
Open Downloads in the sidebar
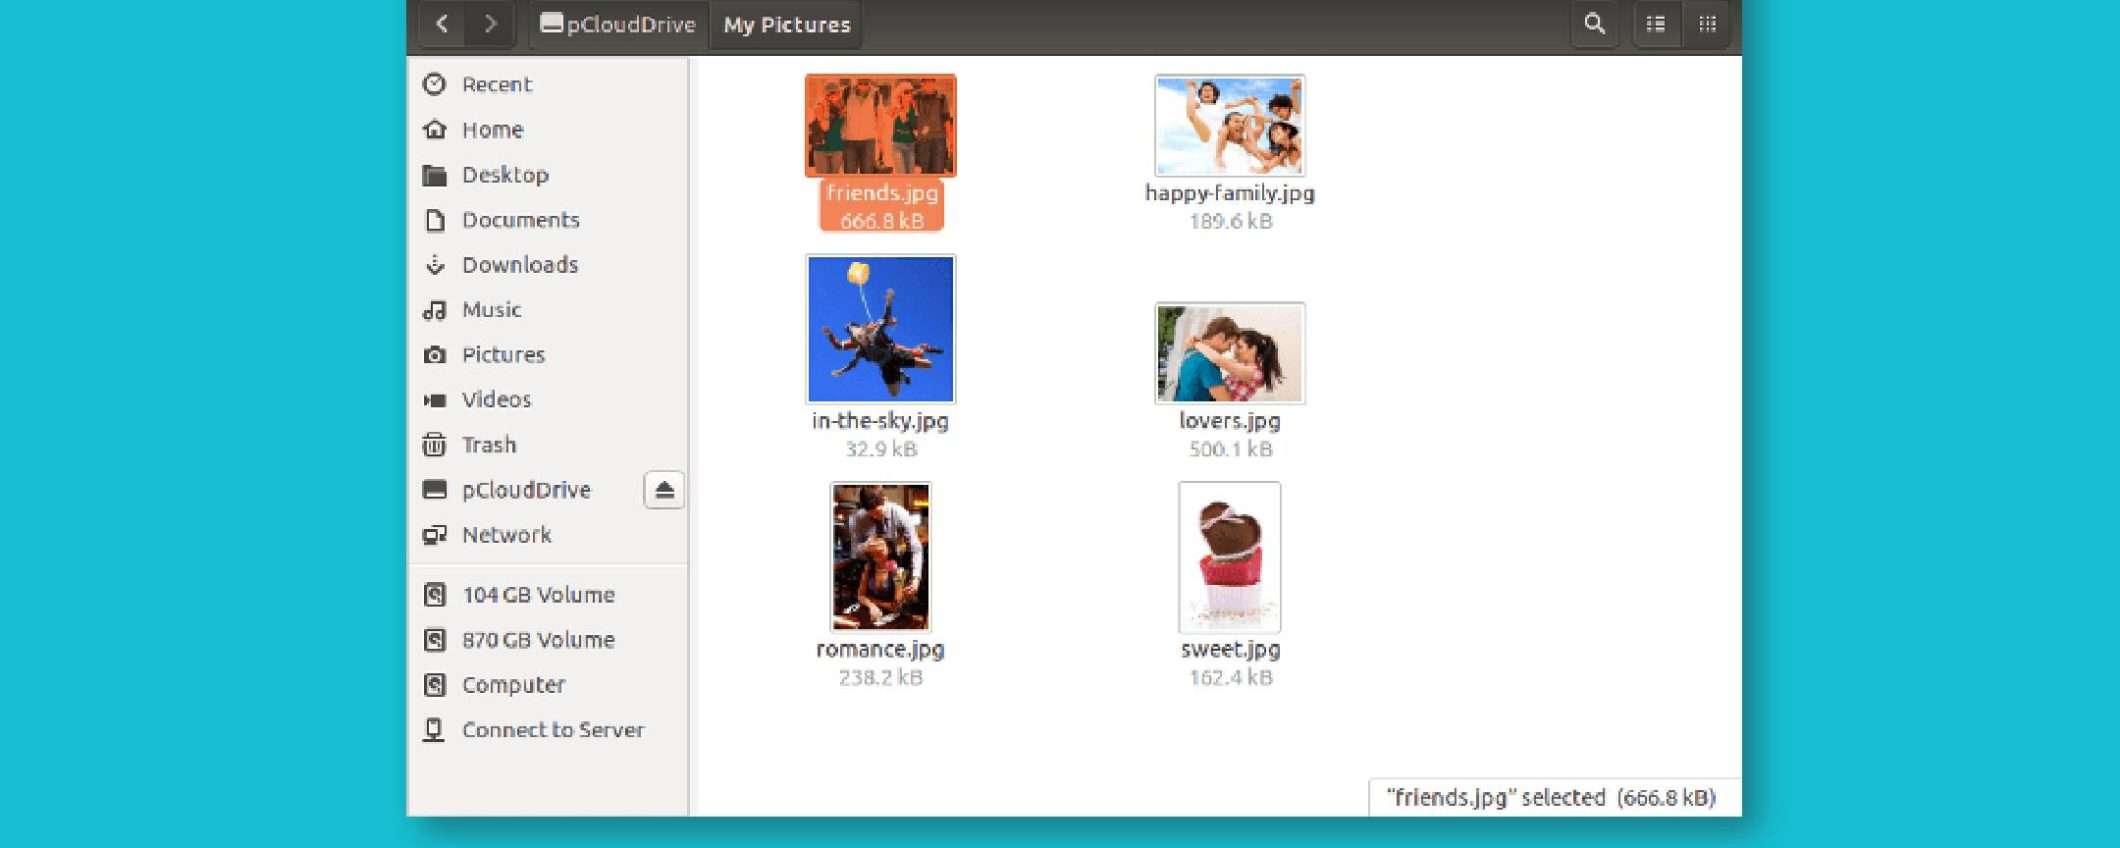(519, 265)
